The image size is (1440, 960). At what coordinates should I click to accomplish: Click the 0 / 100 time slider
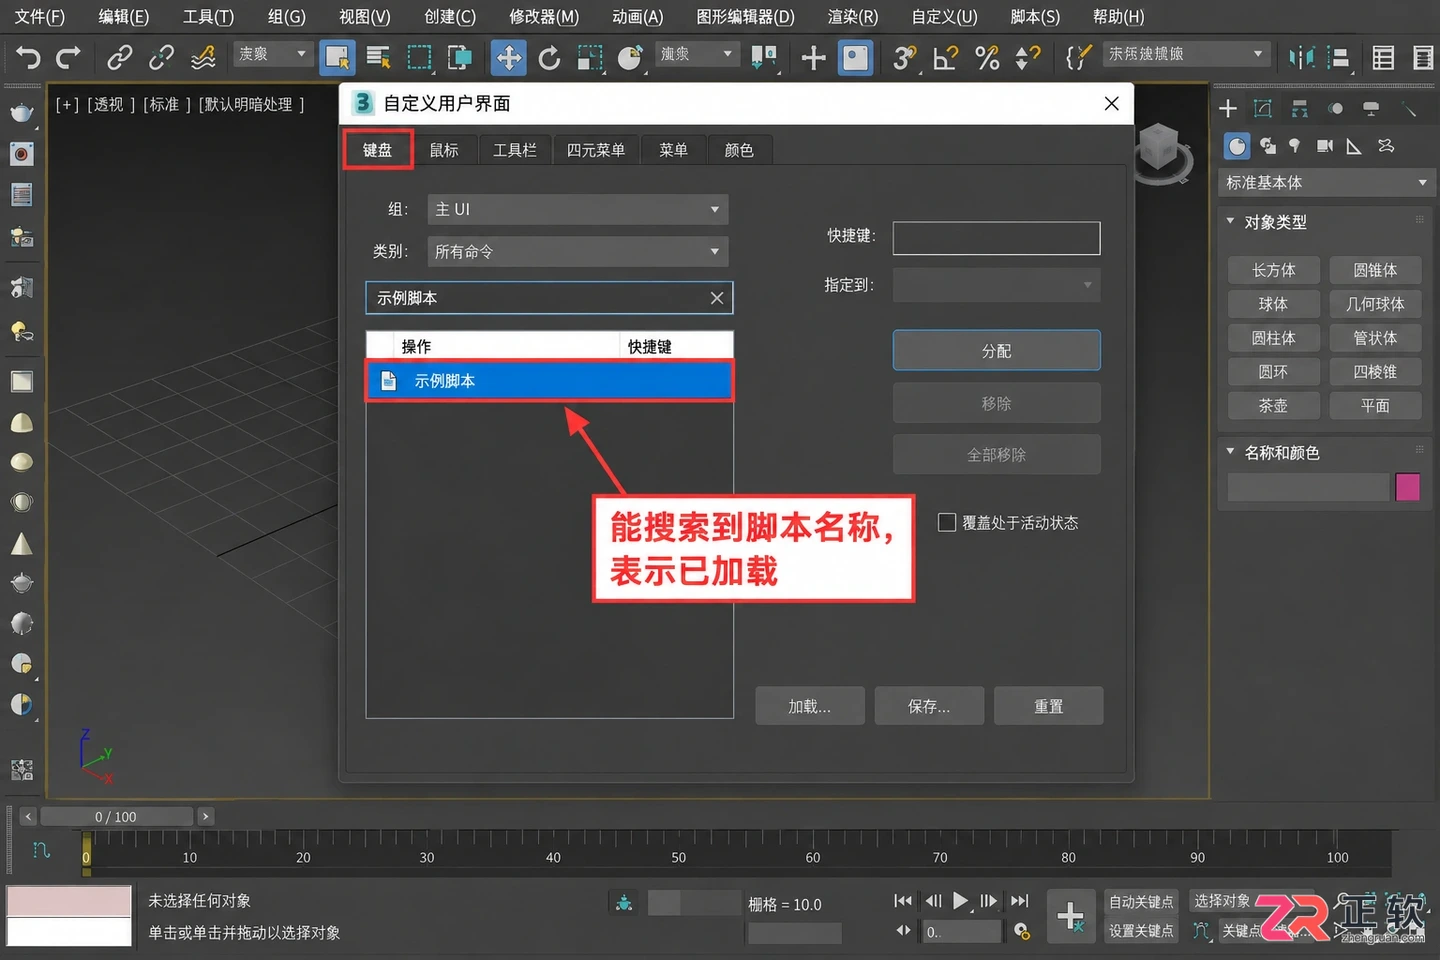click(116, 817)
